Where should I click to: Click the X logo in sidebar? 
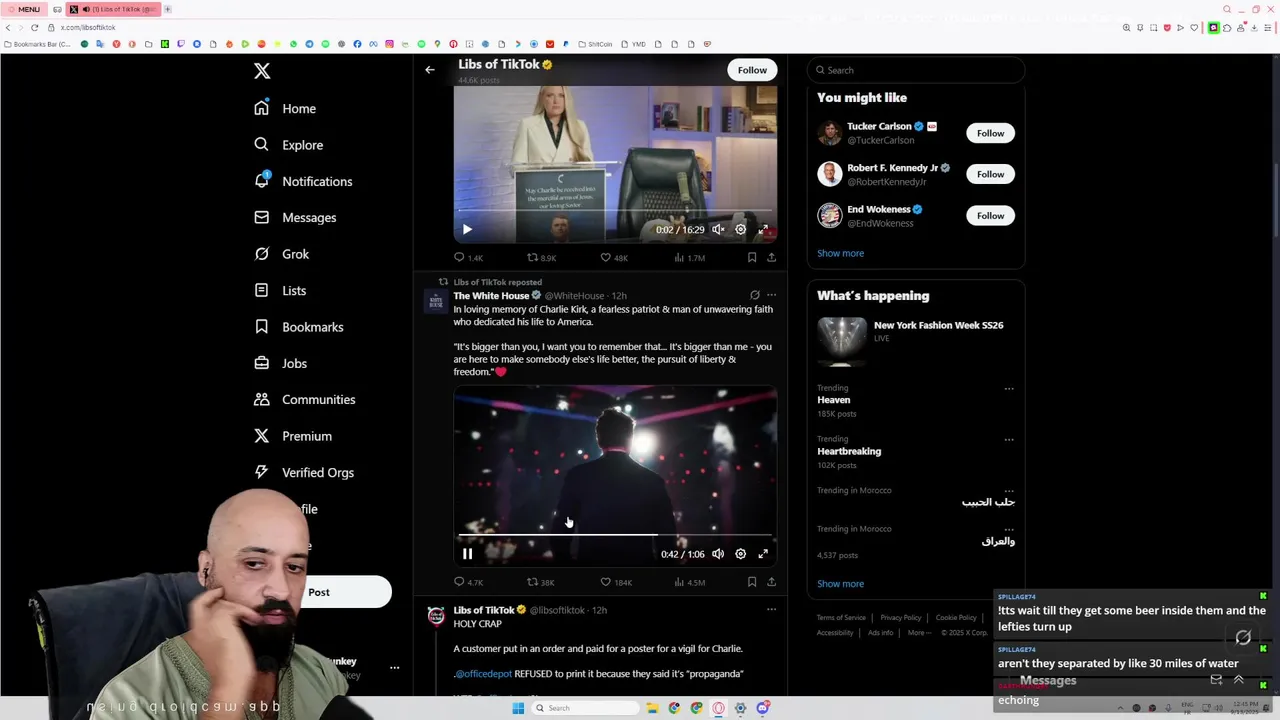tap(262, 71)
